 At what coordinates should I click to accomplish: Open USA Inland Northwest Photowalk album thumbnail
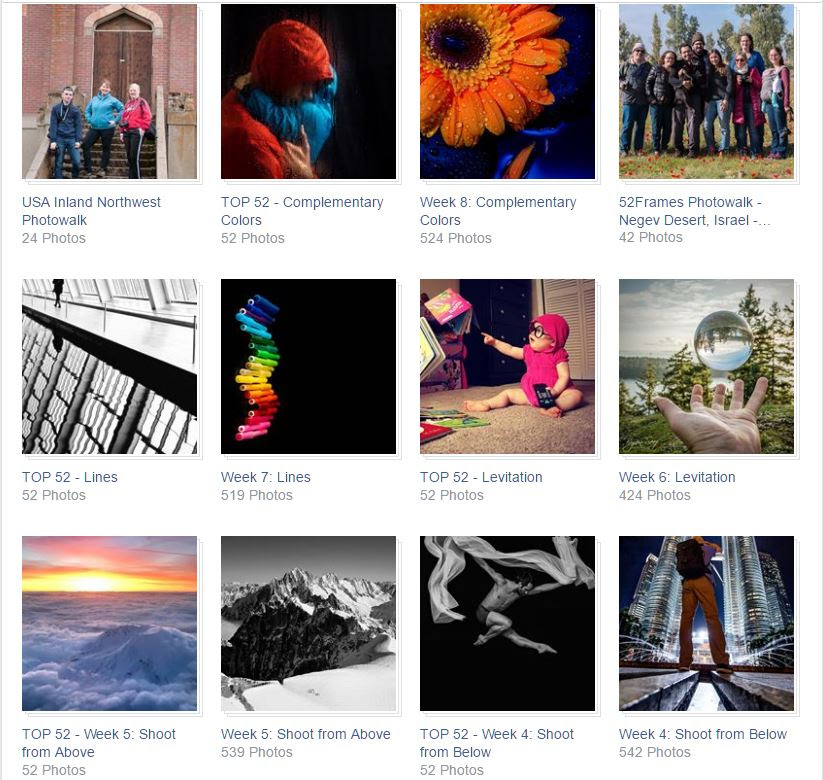pos(109,91)
